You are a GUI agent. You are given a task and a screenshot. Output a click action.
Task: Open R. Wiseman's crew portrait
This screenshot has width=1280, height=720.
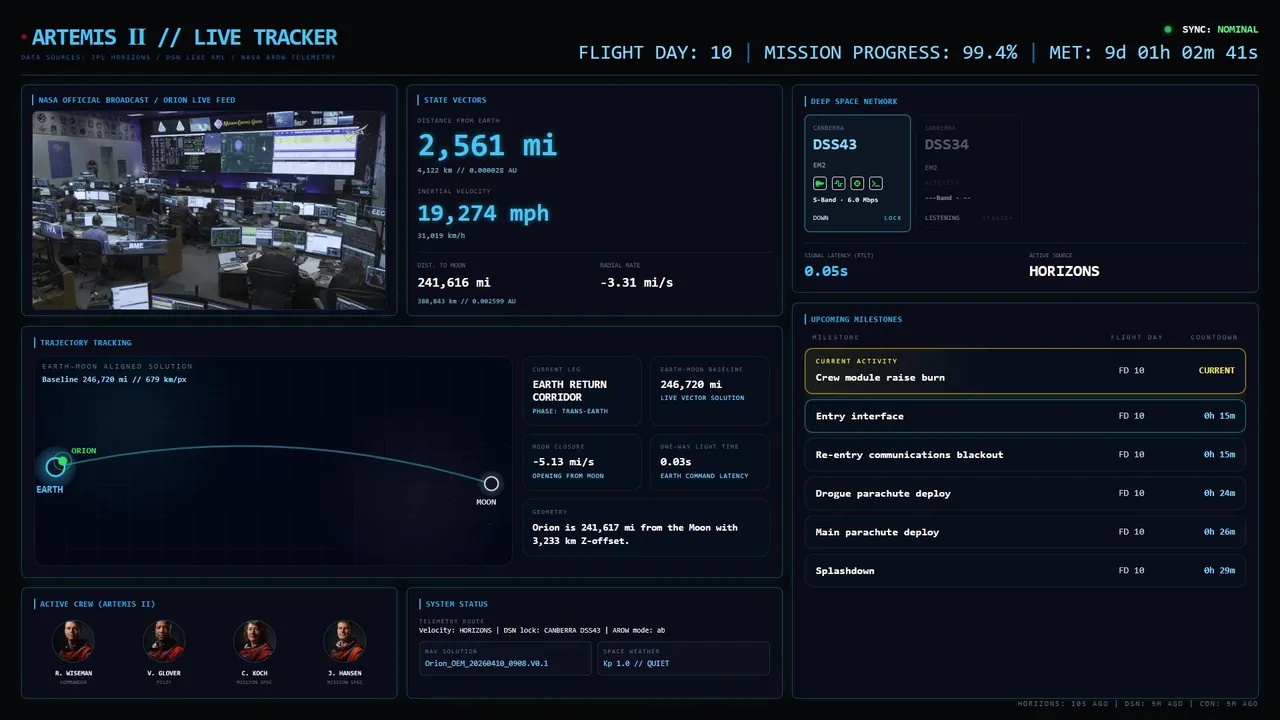click(x=73, y=641)
